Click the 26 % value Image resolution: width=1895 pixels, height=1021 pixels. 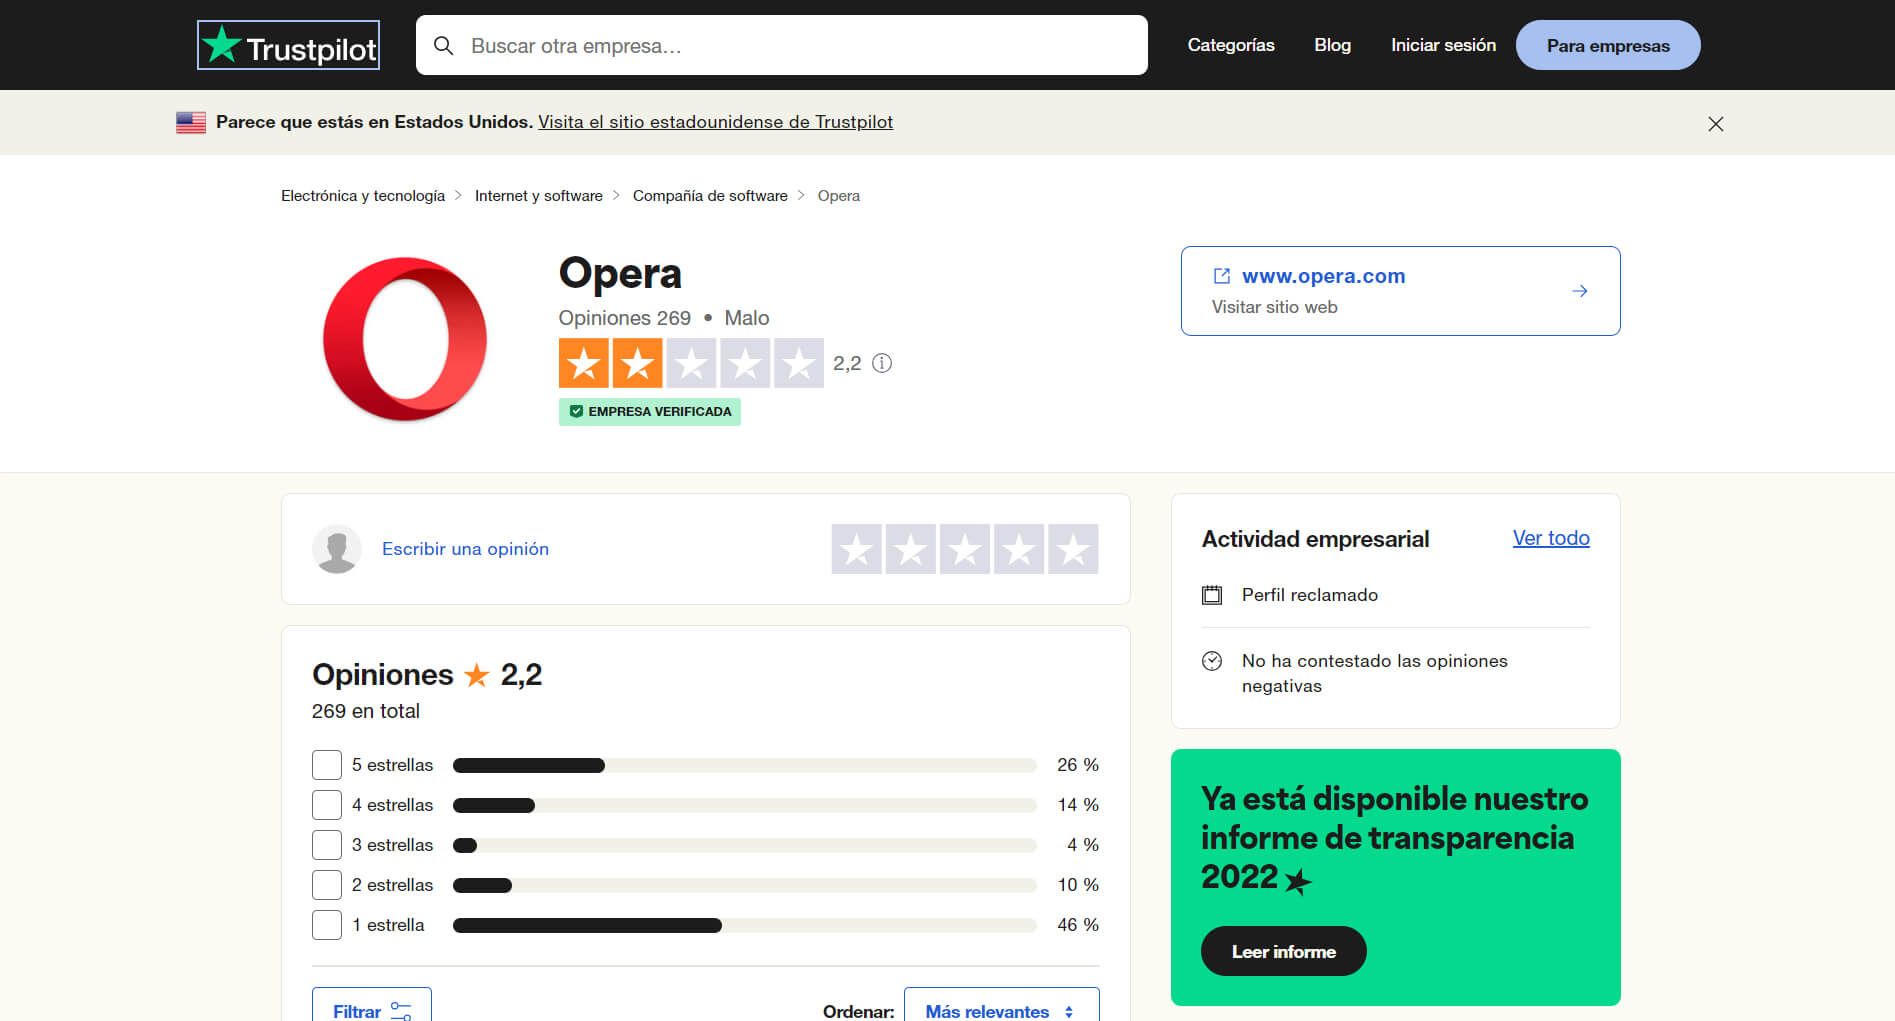(x=1078, y=765)
